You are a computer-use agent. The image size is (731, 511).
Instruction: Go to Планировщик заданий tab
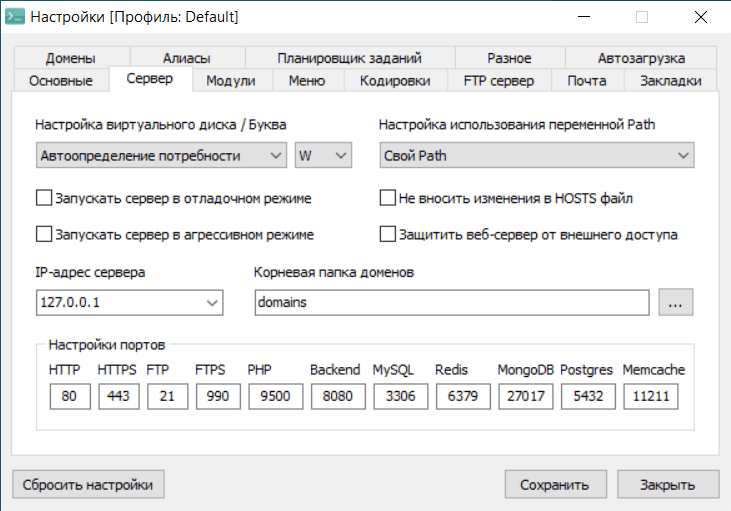[x=350, y=58]
